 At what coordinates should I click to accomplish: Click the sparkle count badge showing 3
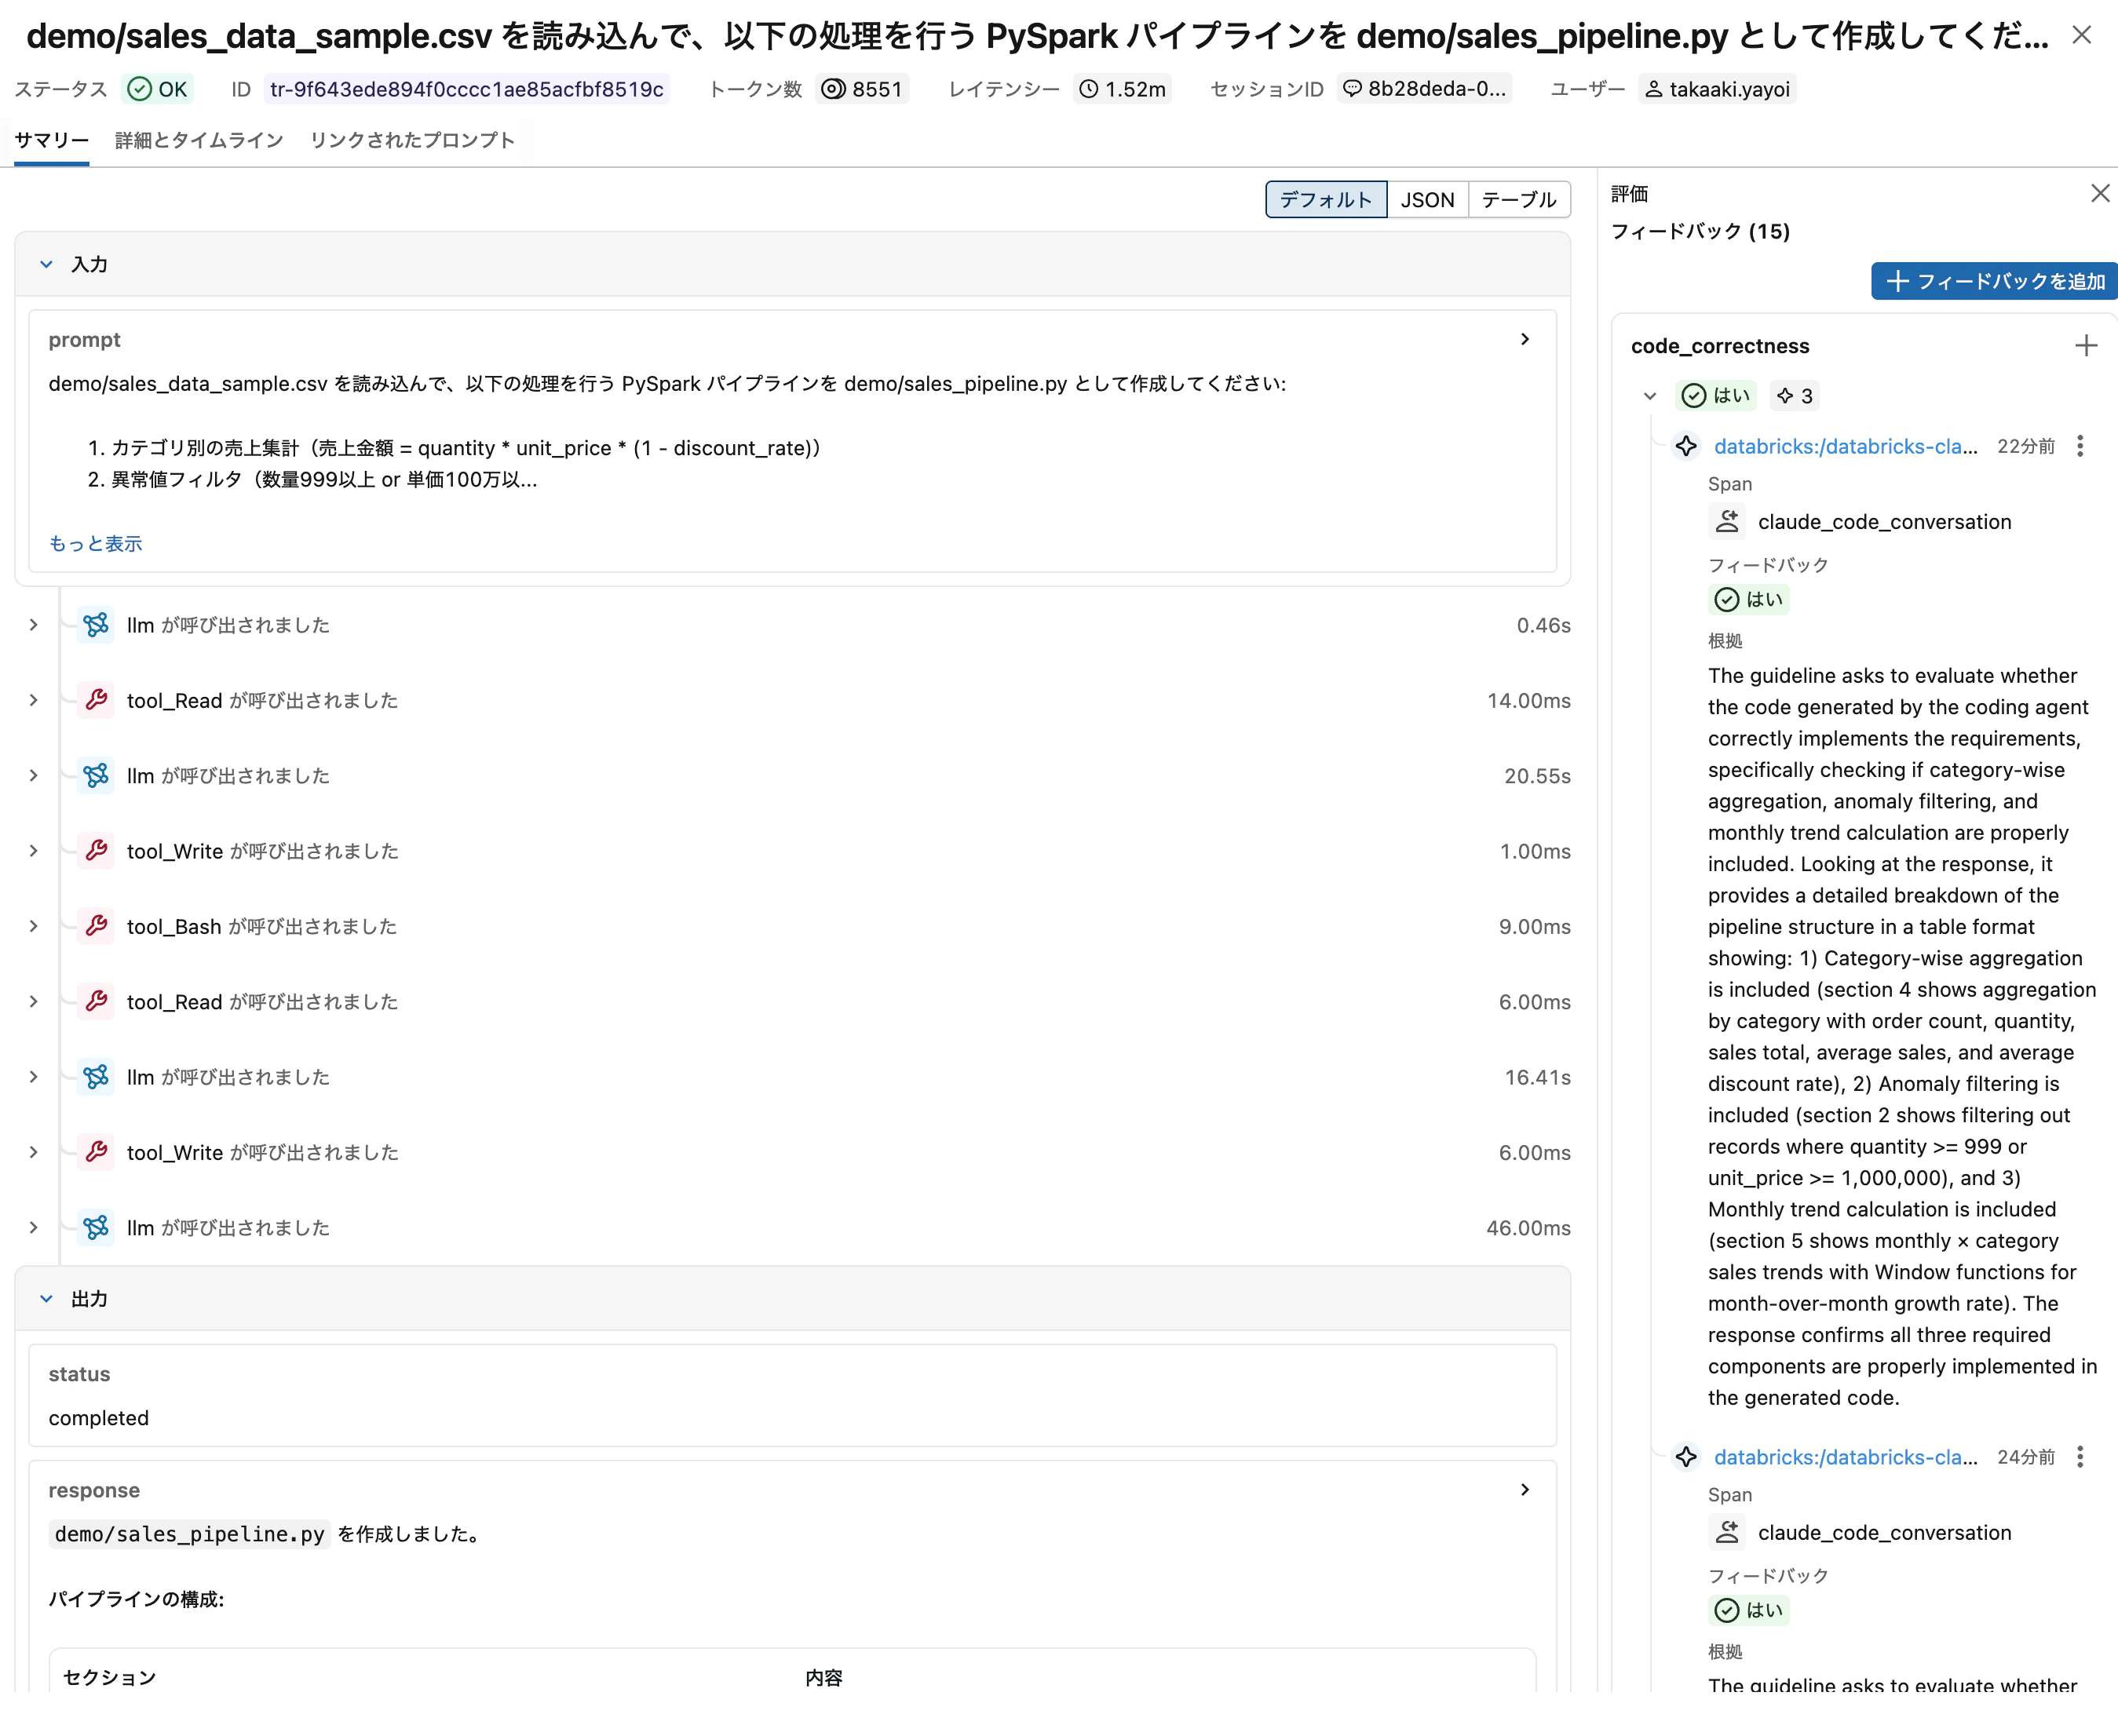pos(1794,396)
